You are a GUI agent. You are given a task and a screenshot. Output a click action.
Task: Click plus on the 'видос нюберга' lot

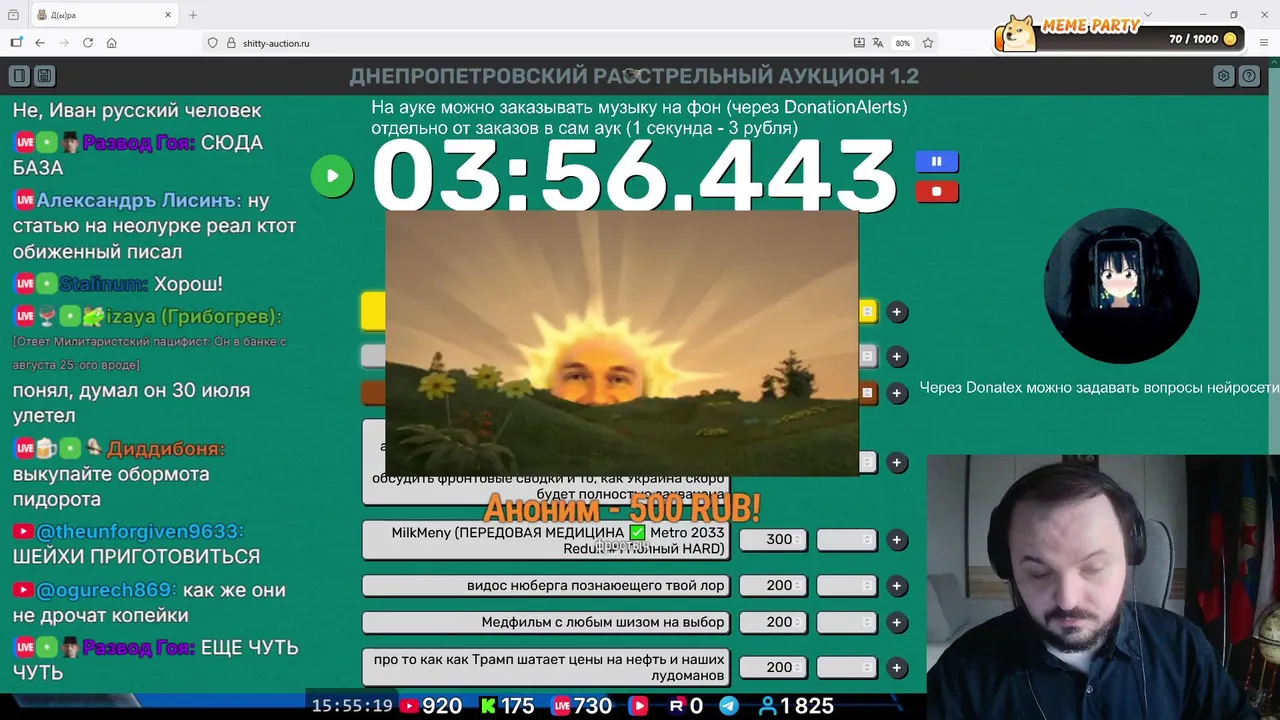pyautogui.click(x=897, y=586)
